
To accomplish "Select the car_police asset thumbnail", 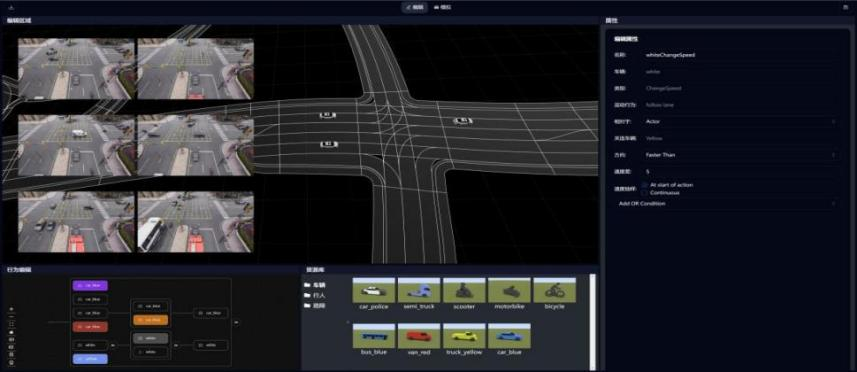I will (374, 290).
